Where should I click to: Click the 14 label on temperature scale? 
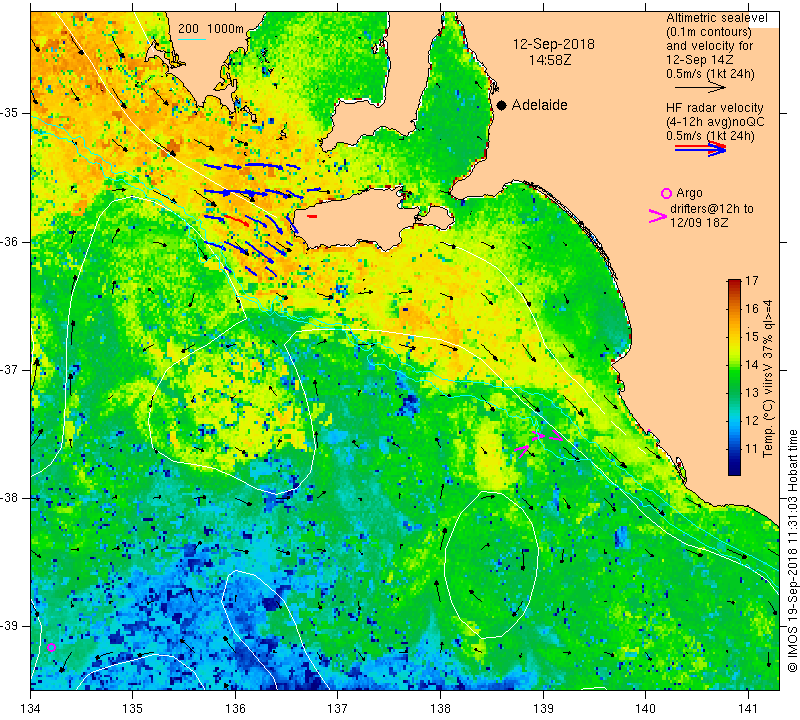(752, 365)
